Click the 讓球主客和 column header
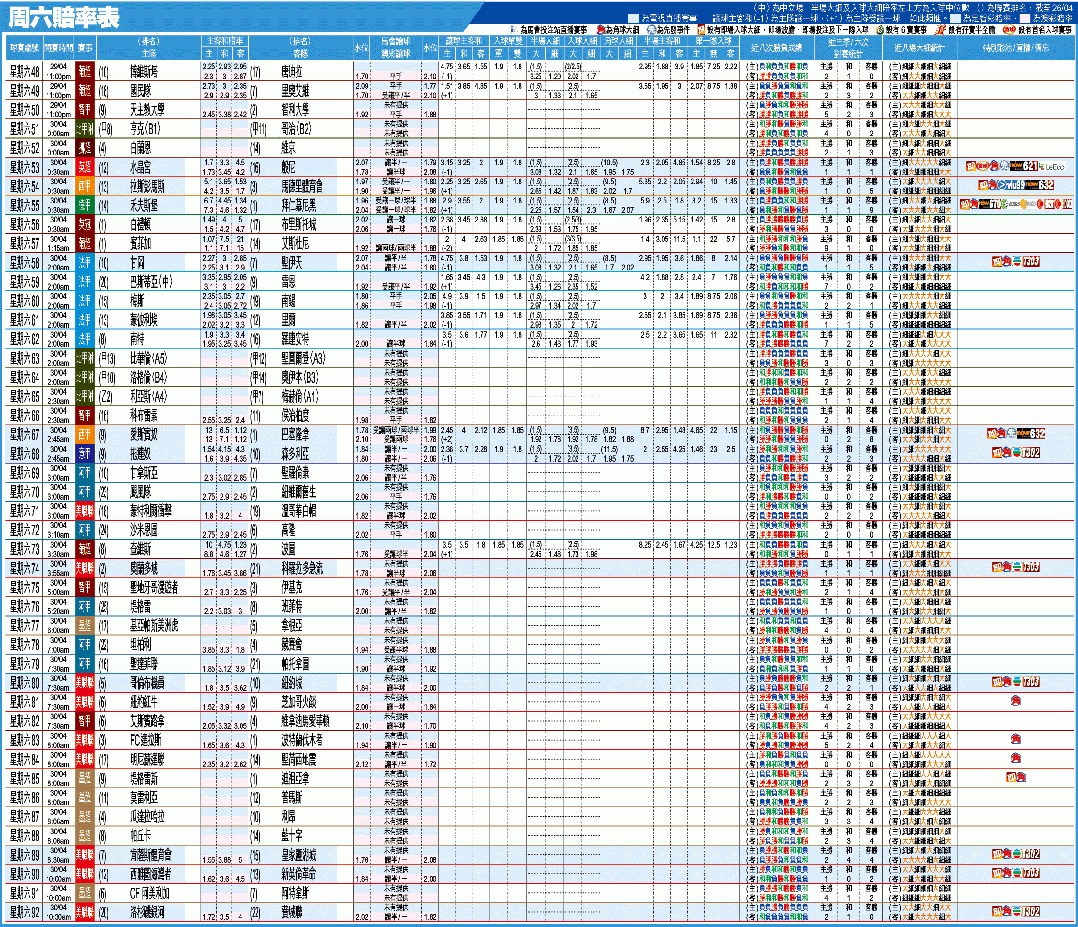The image size is (1078, 927). click(x=464, y=41)
